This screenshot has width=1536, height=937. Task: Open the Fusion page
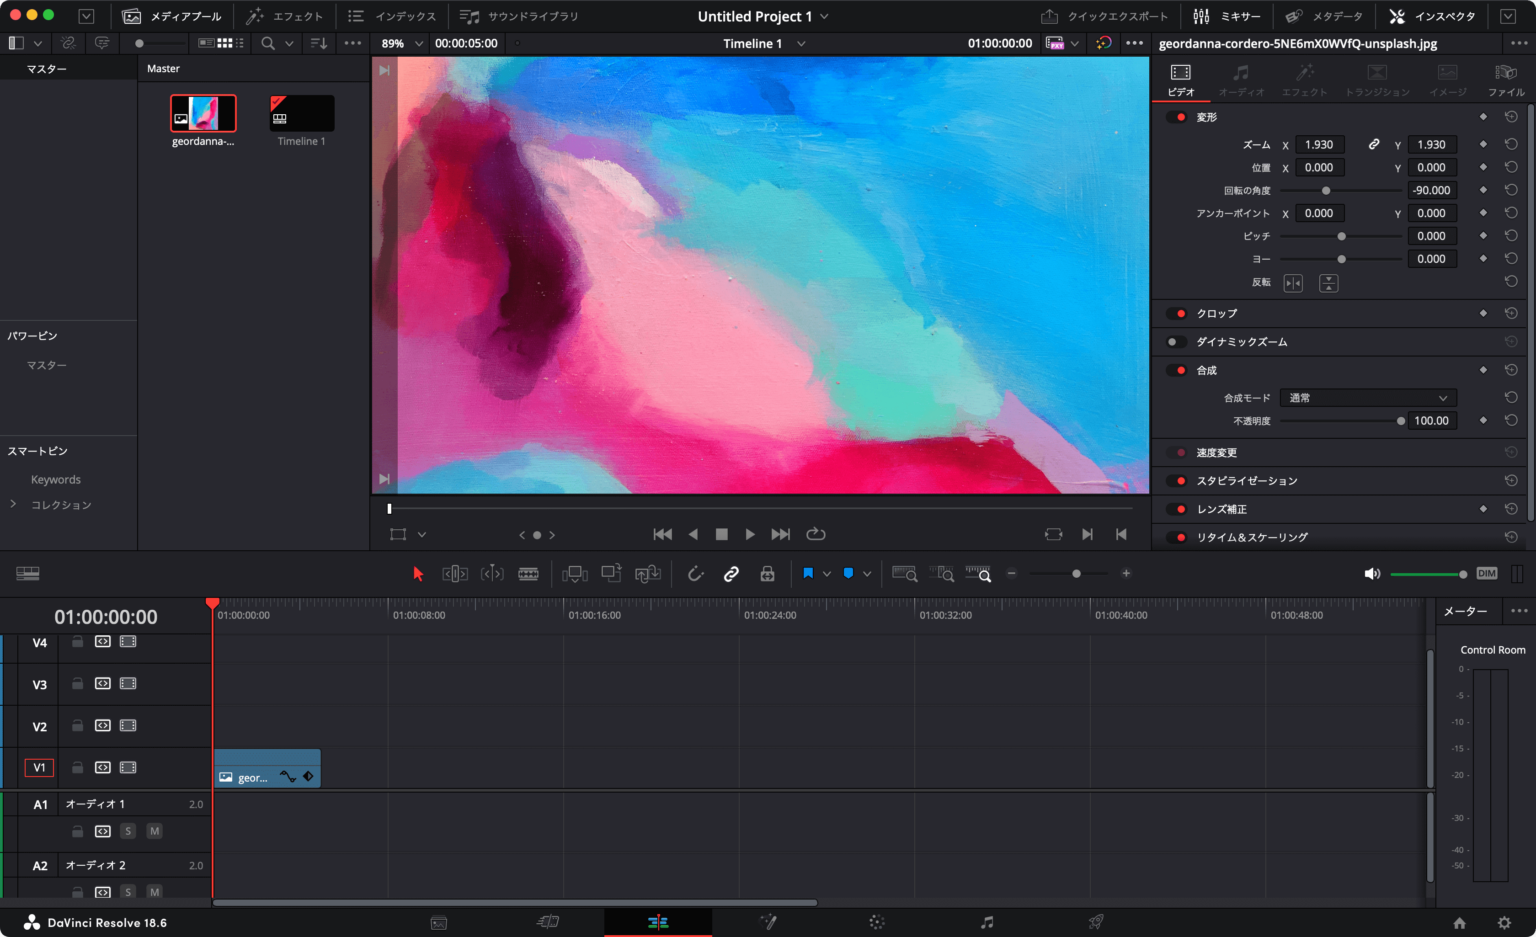(x=768, y=921)
